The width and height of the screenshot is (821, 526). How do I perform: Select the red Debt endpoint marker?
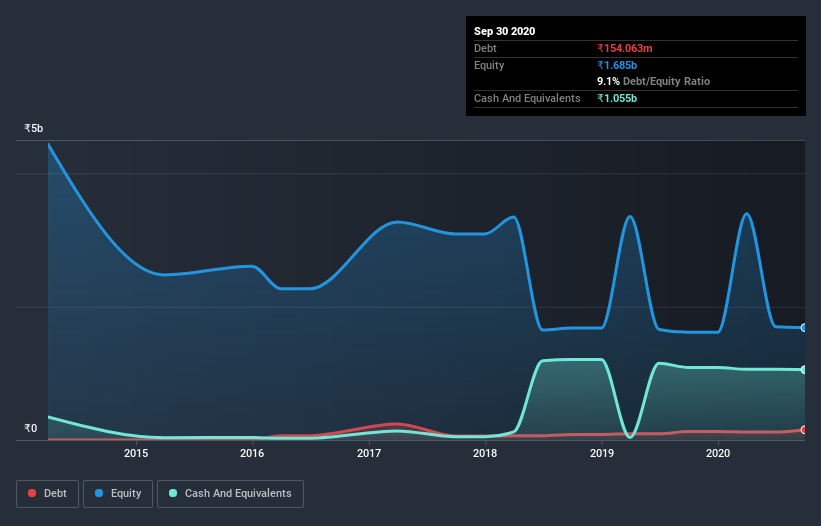click(804, 430)
